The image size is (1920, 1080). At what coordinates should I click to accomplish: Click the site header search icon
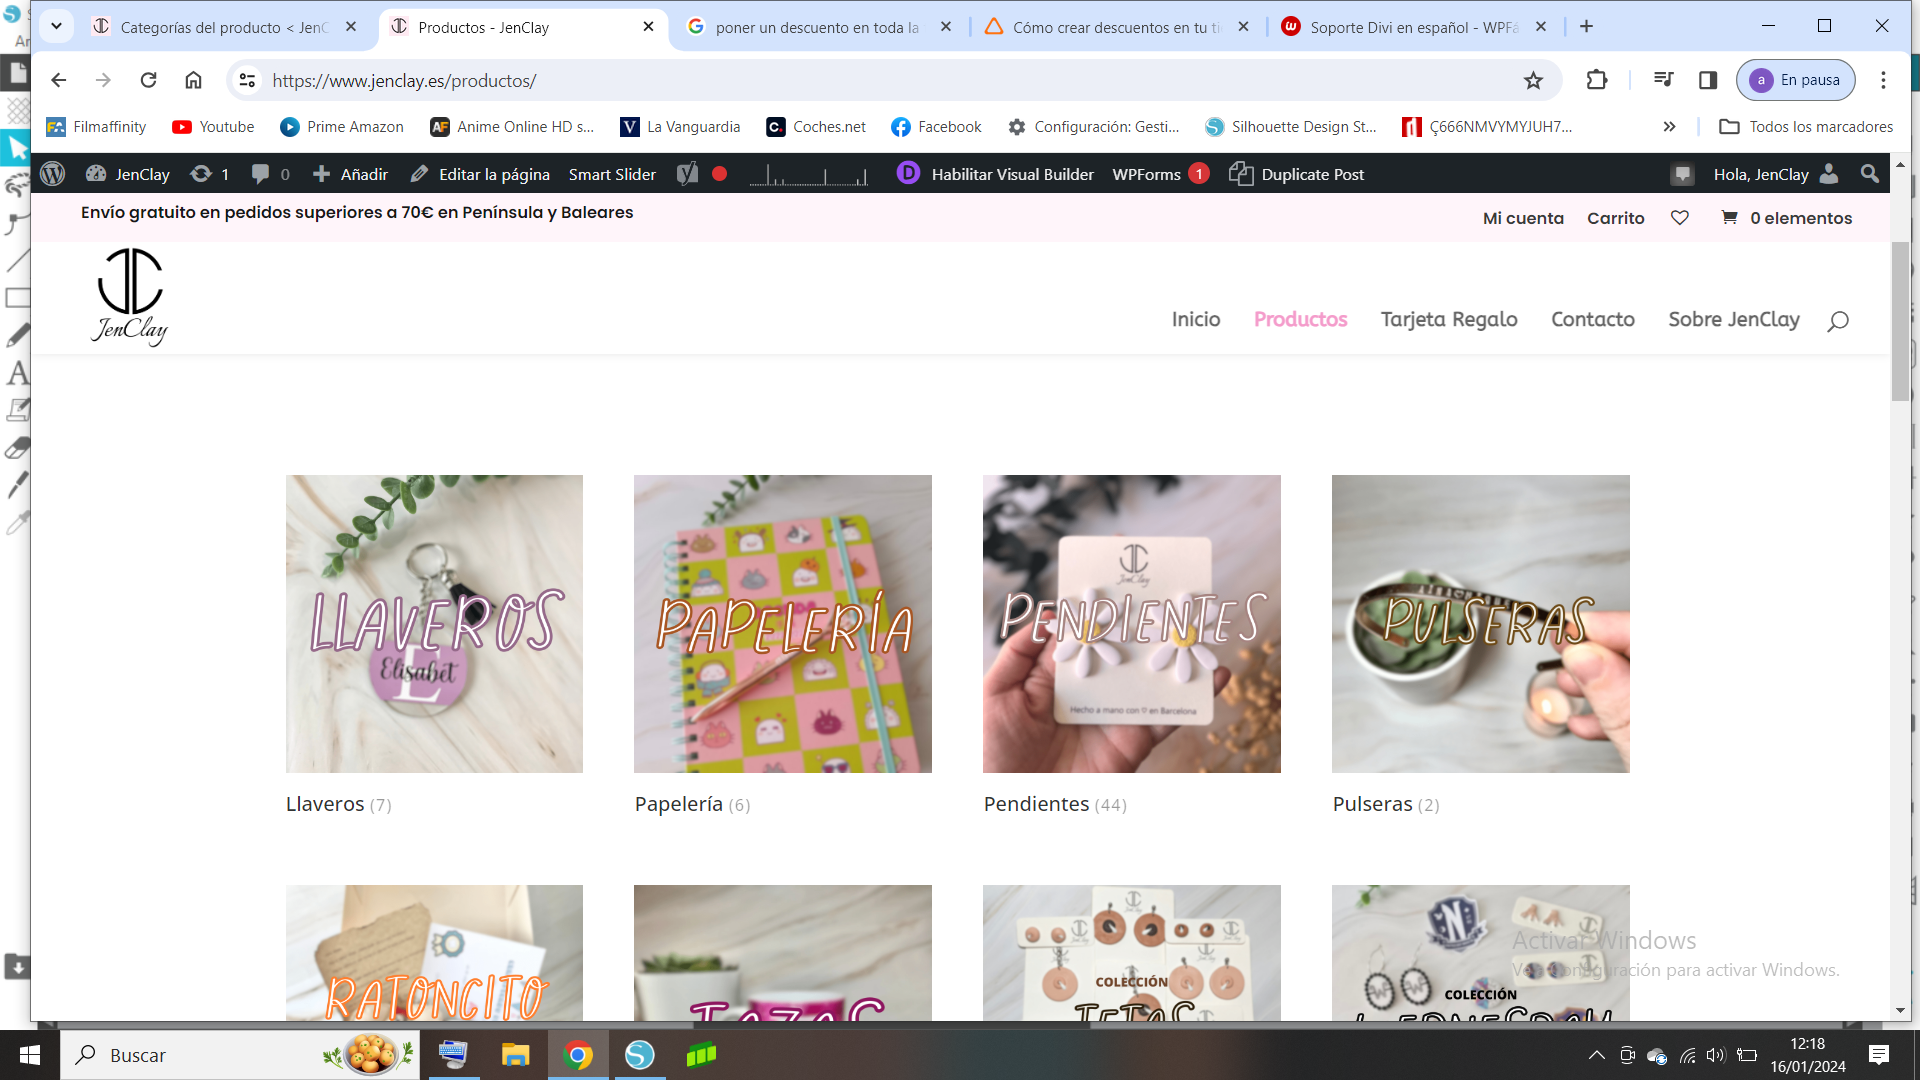[1837, 321]
